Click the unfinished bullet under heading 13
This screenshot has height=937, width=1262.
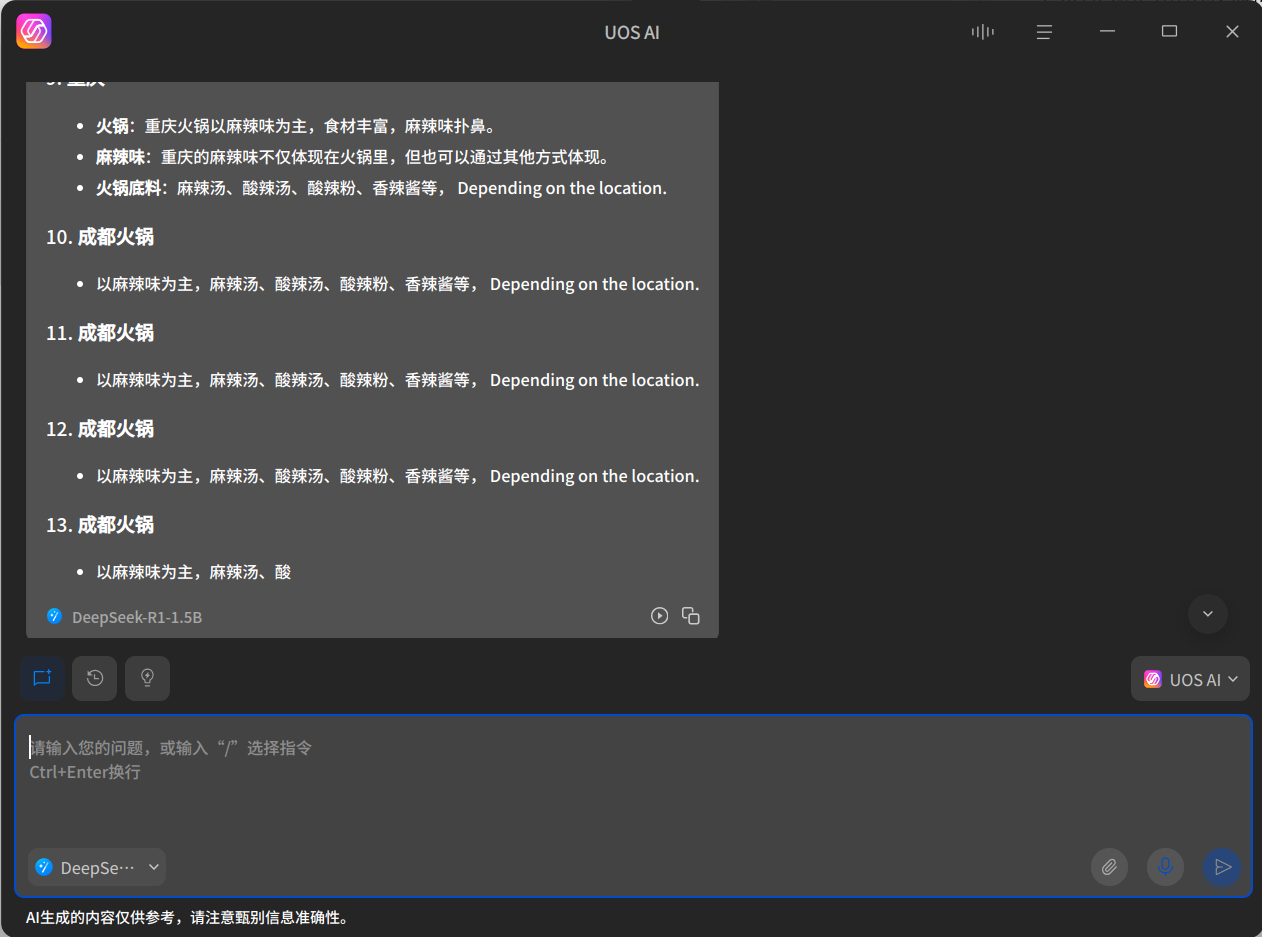click(x=193, y=572)
